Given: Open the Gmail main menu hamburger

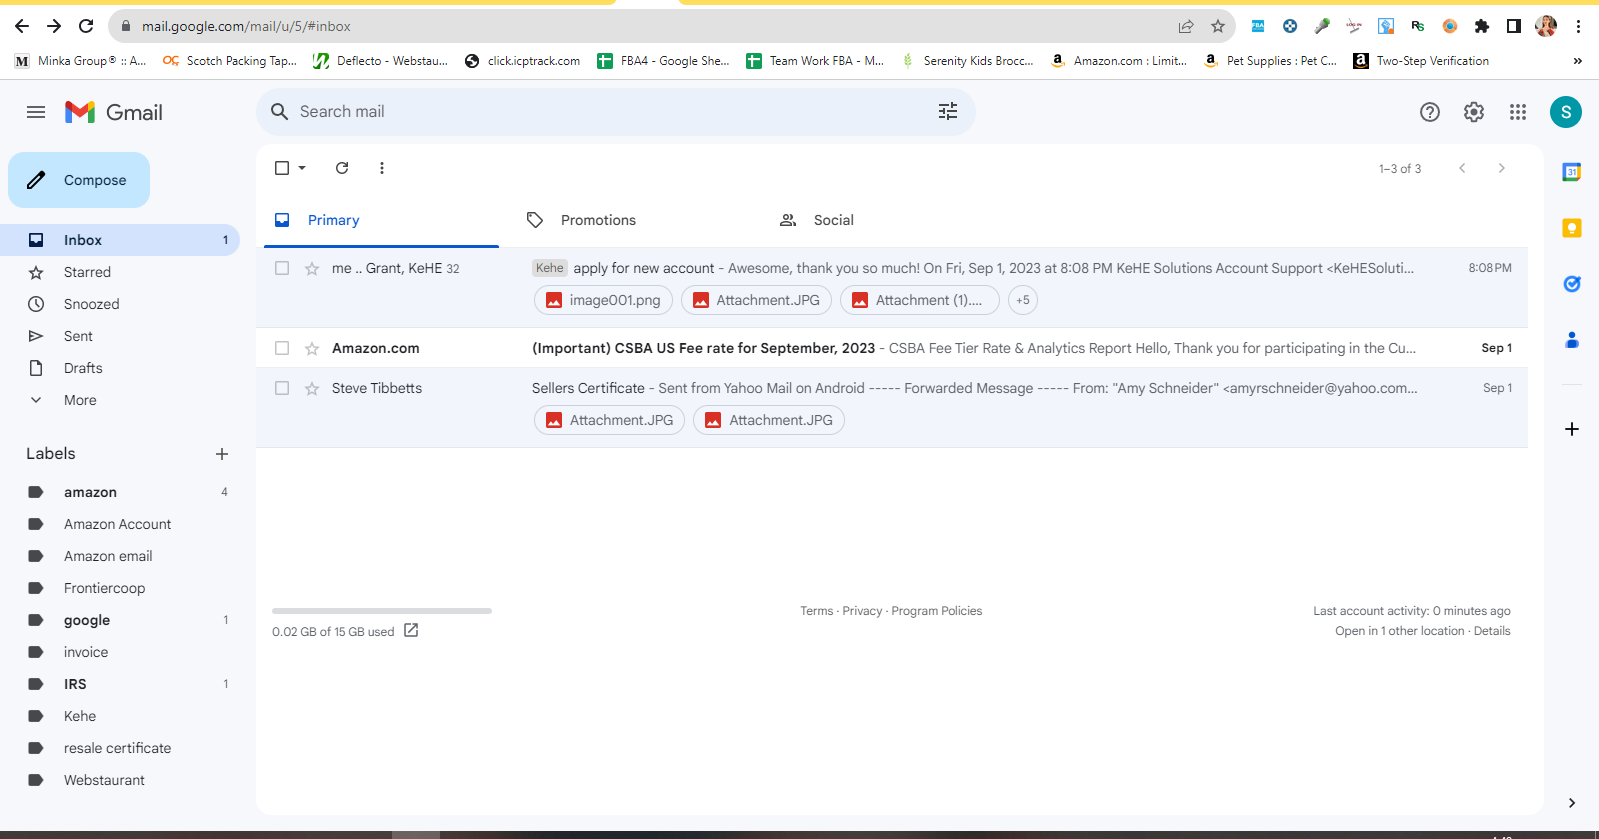Looking at the screenshot, I should tap(36, 112).
